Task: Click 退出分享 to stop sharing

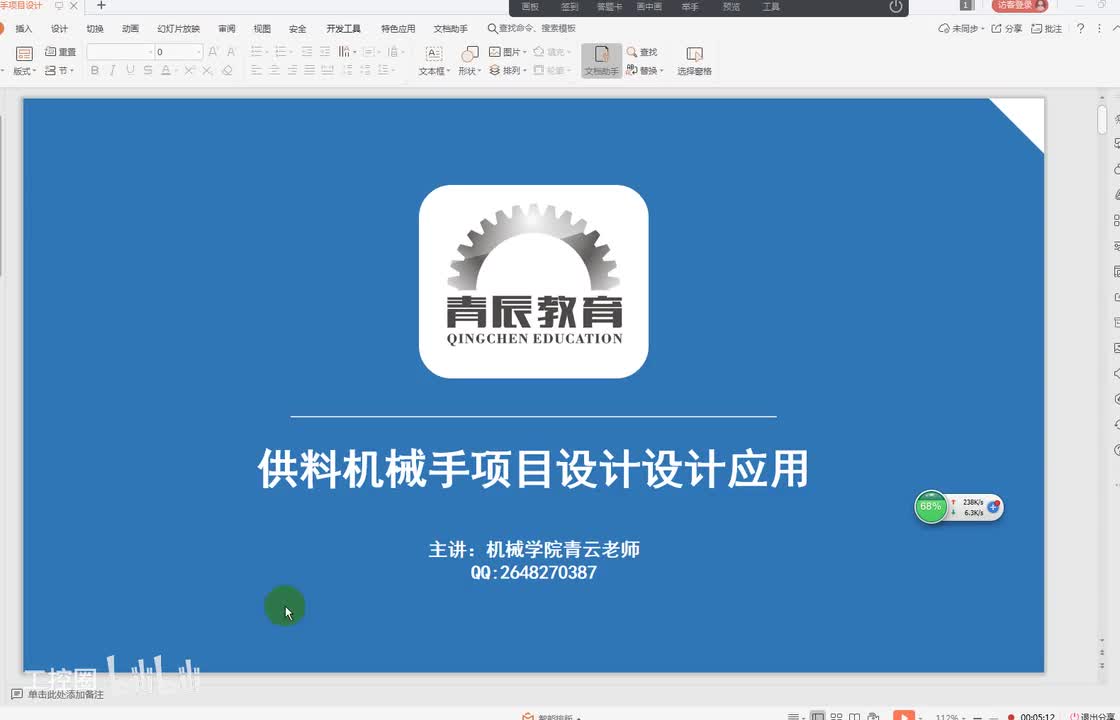Action: (1094, 716)
